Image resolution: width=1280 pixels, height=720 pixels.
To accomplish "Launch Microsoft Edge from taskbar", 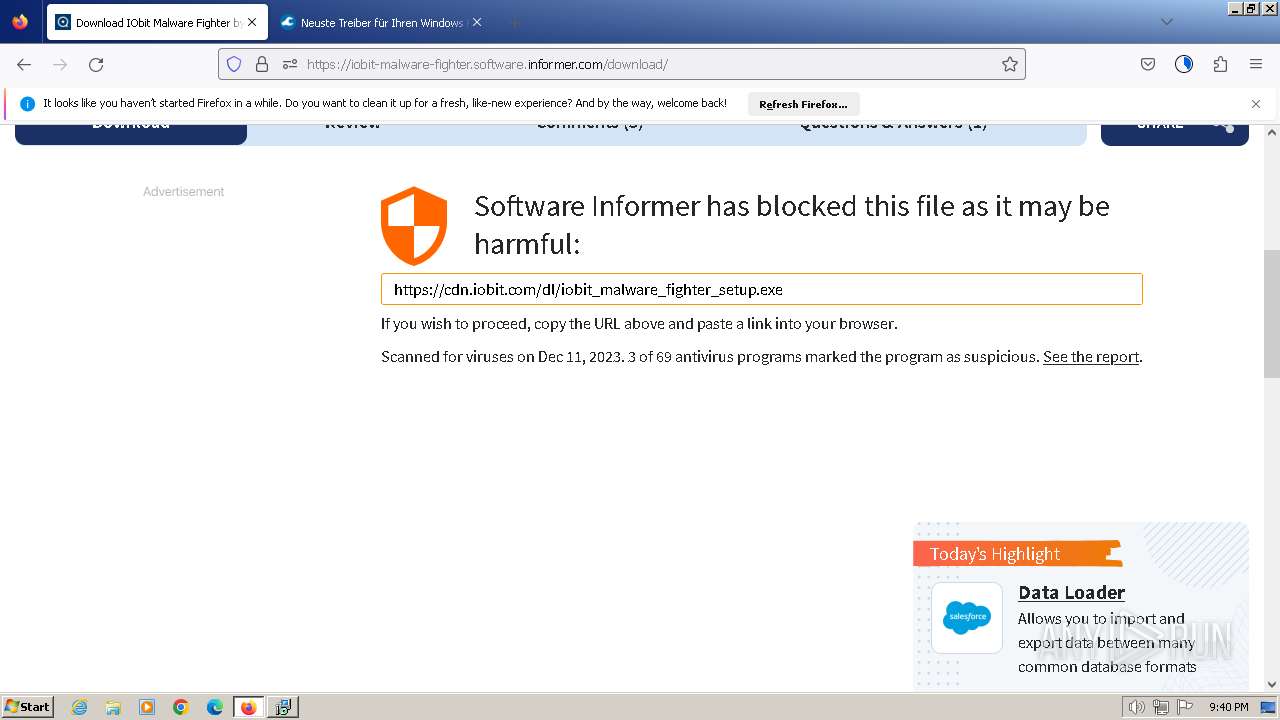I will click(215, 707).
